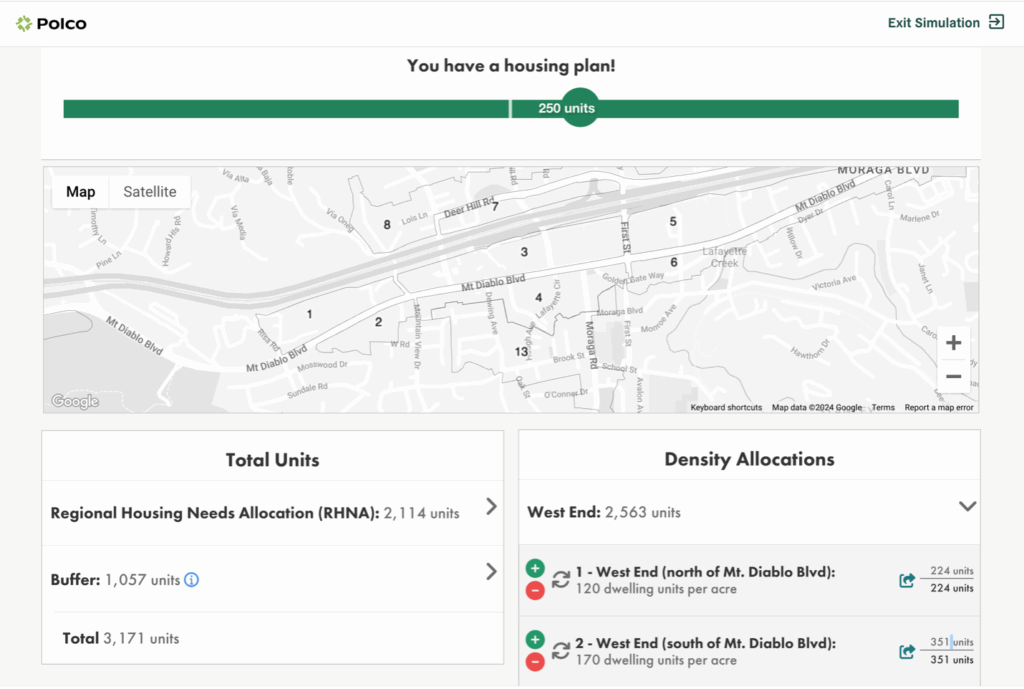Reset density for 2 - West End south
This screenshot has width=1024, height=689.
[561, 651]
